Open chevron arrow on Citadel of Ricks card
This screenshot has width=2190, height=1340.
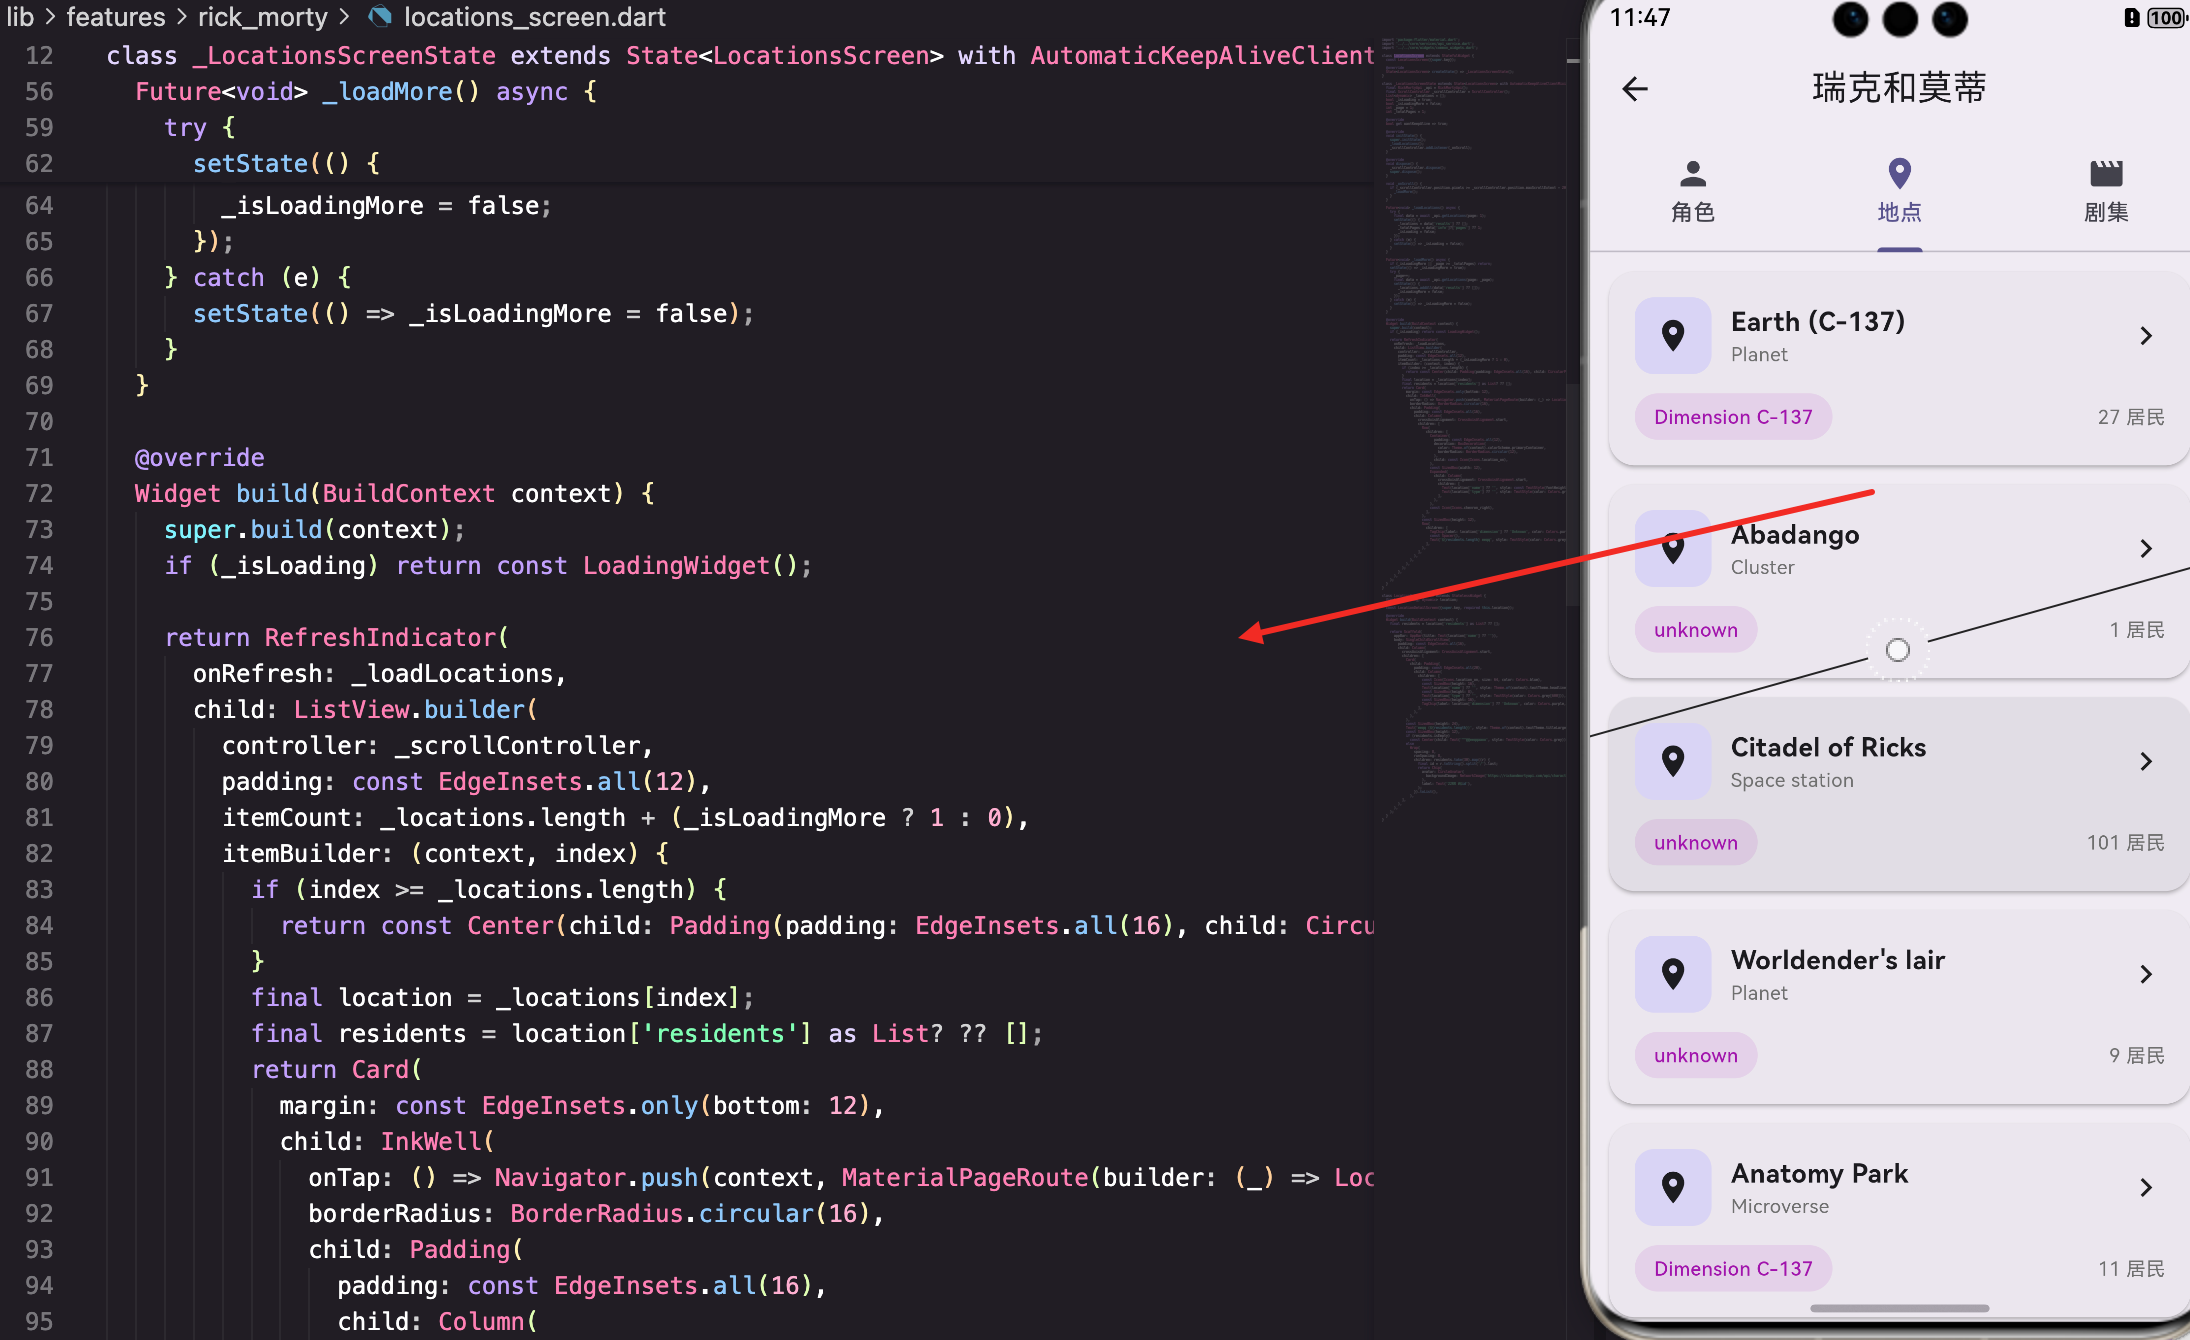(2145, 762)
